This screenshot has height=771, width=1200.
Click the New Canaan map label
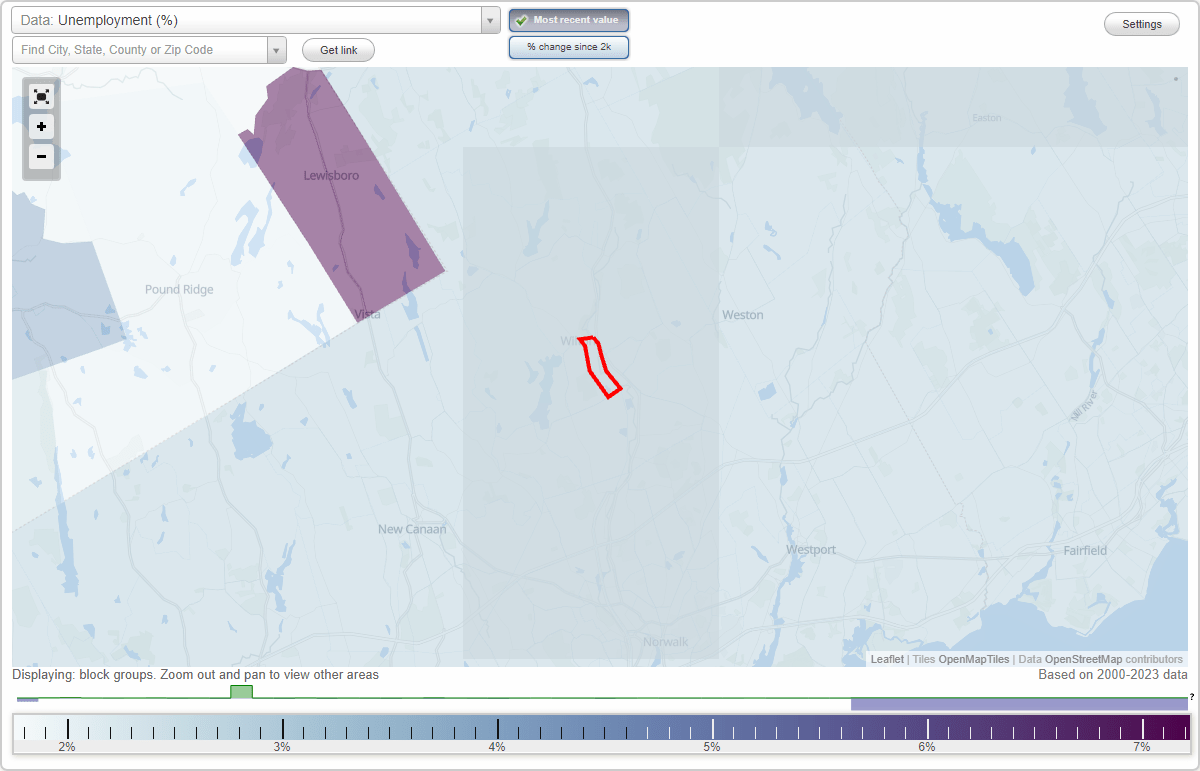412,529
